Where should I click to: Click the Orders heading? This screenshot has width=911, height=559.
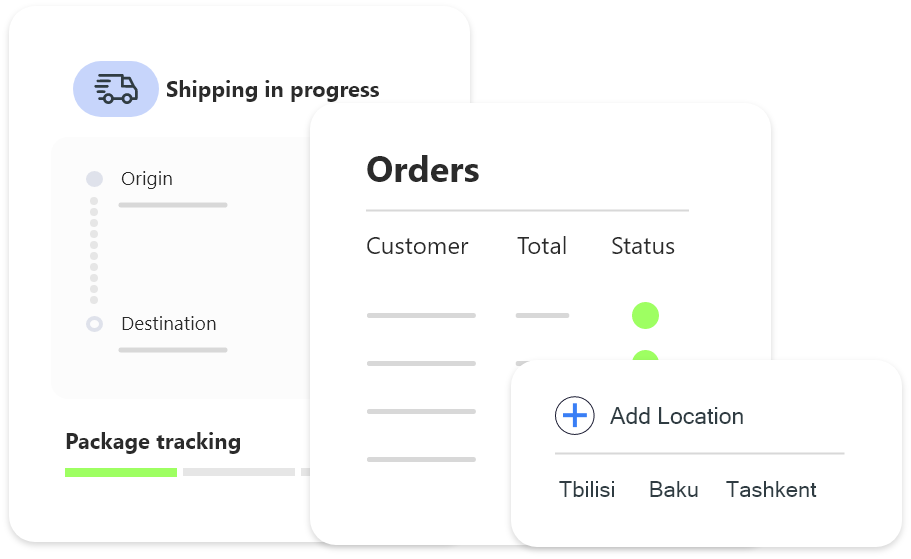[x=422, y=170]
